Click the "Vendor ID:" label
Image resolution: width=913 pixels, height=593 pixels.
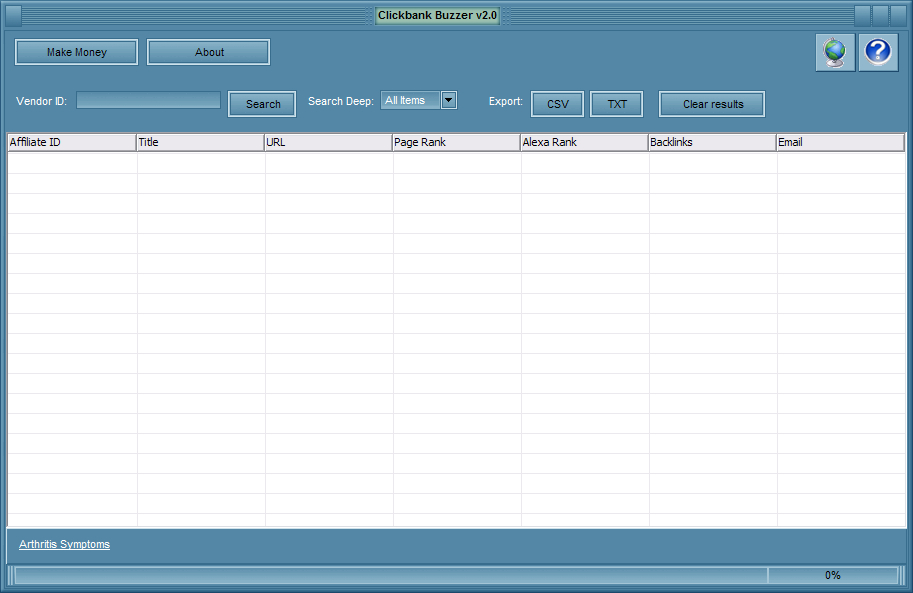(41, 101)
